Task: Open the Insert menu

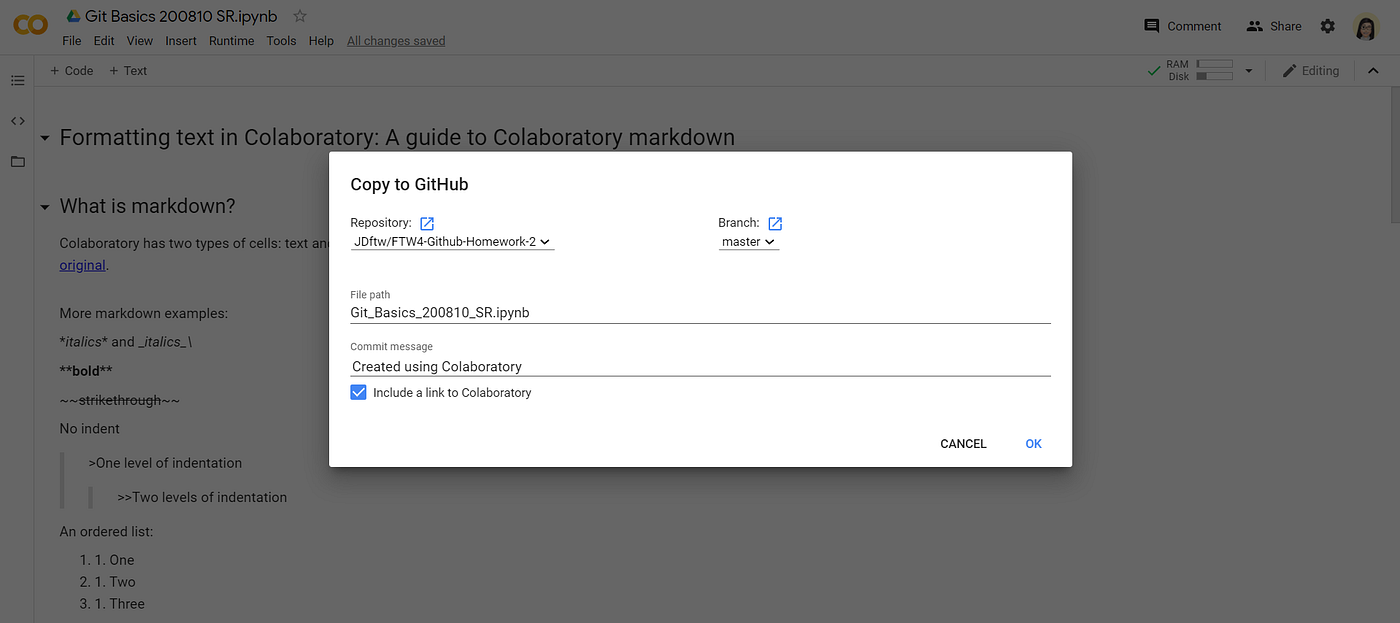Action: pyautogui.click(x=181, y=41)
